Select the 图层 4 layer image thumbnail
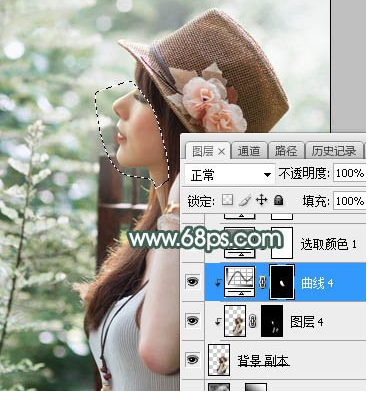385x400 pixels. pos(235,321)
